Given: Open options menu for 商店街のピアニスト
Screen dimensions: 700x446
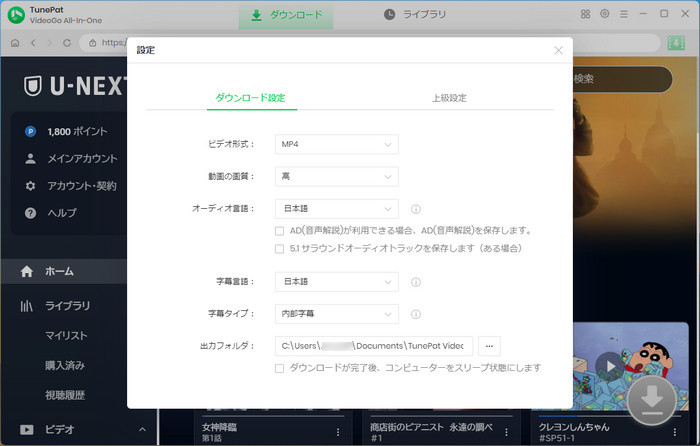Looking at the screenshot, I should click(506, 432).
